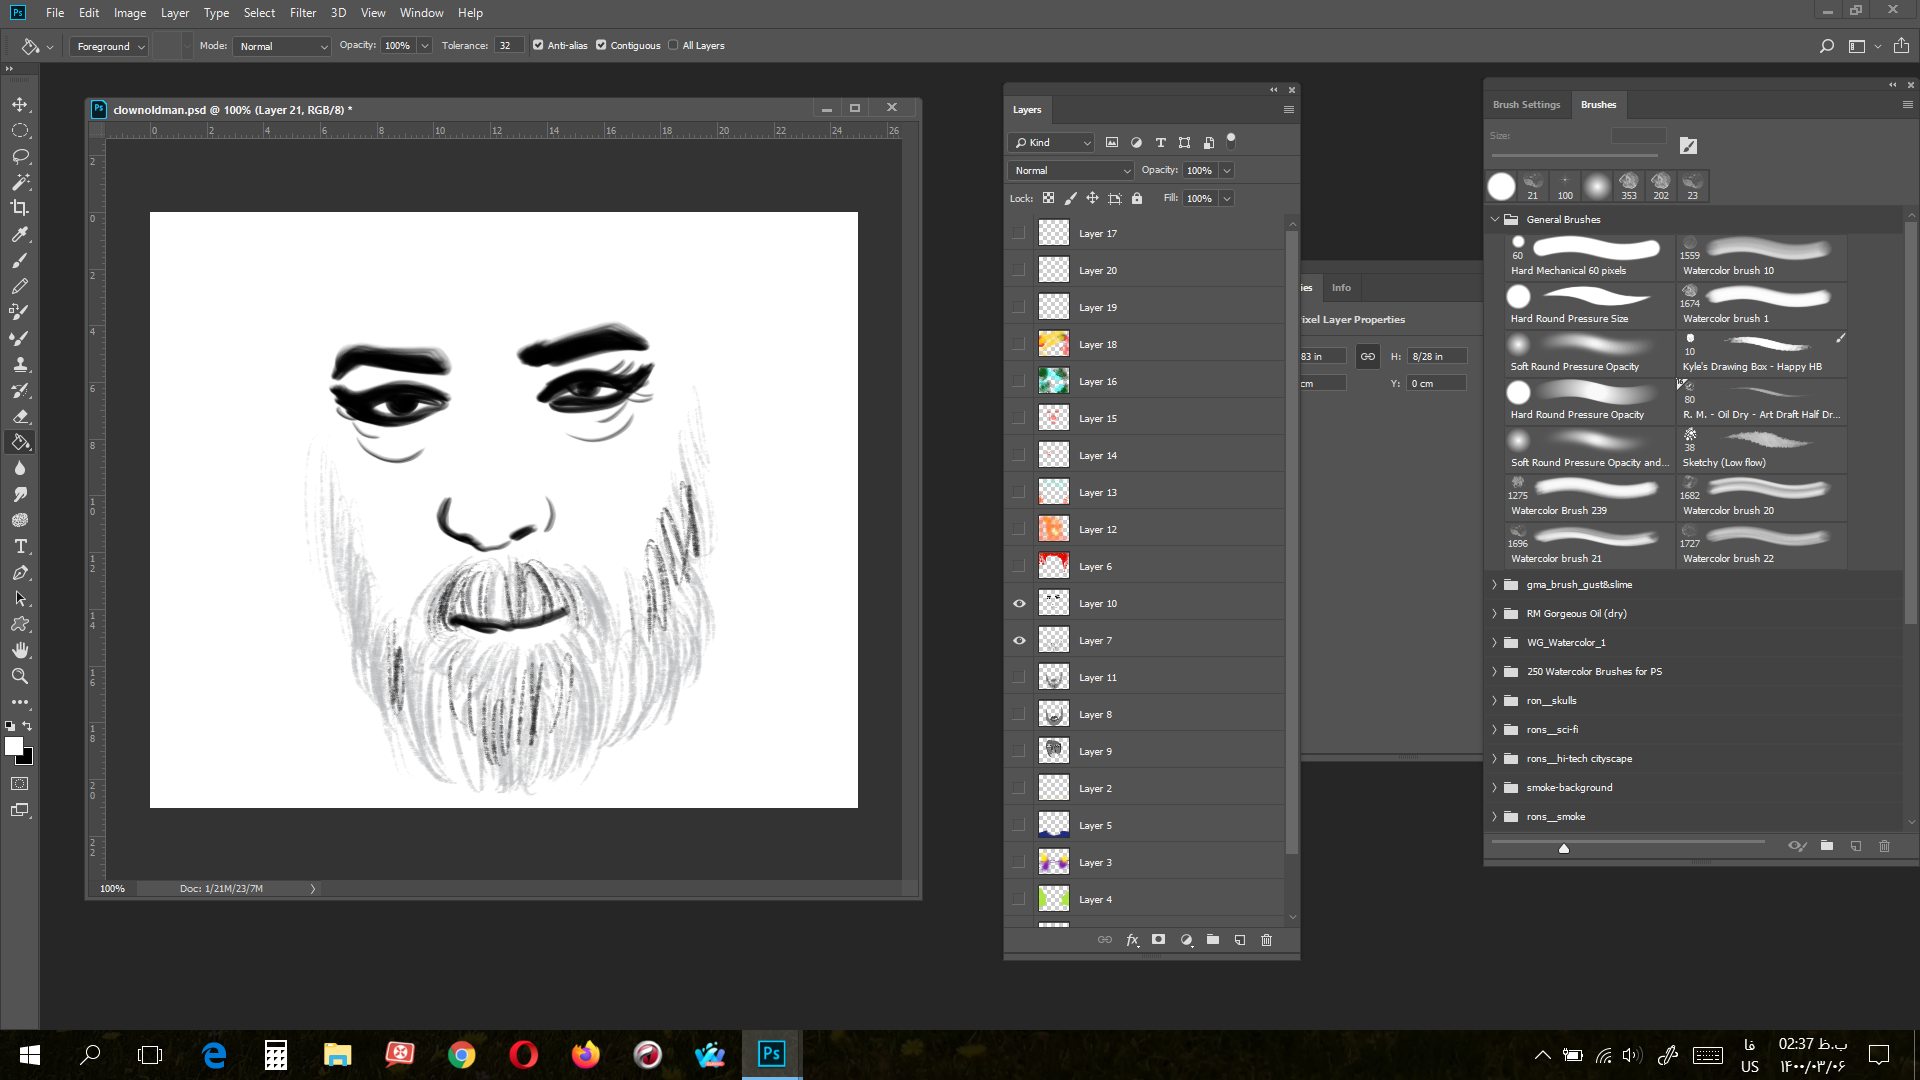Screen dimensions: 1920x1080
Task: Show Layer 18 visibility box
Action: tap(1019, 344)
